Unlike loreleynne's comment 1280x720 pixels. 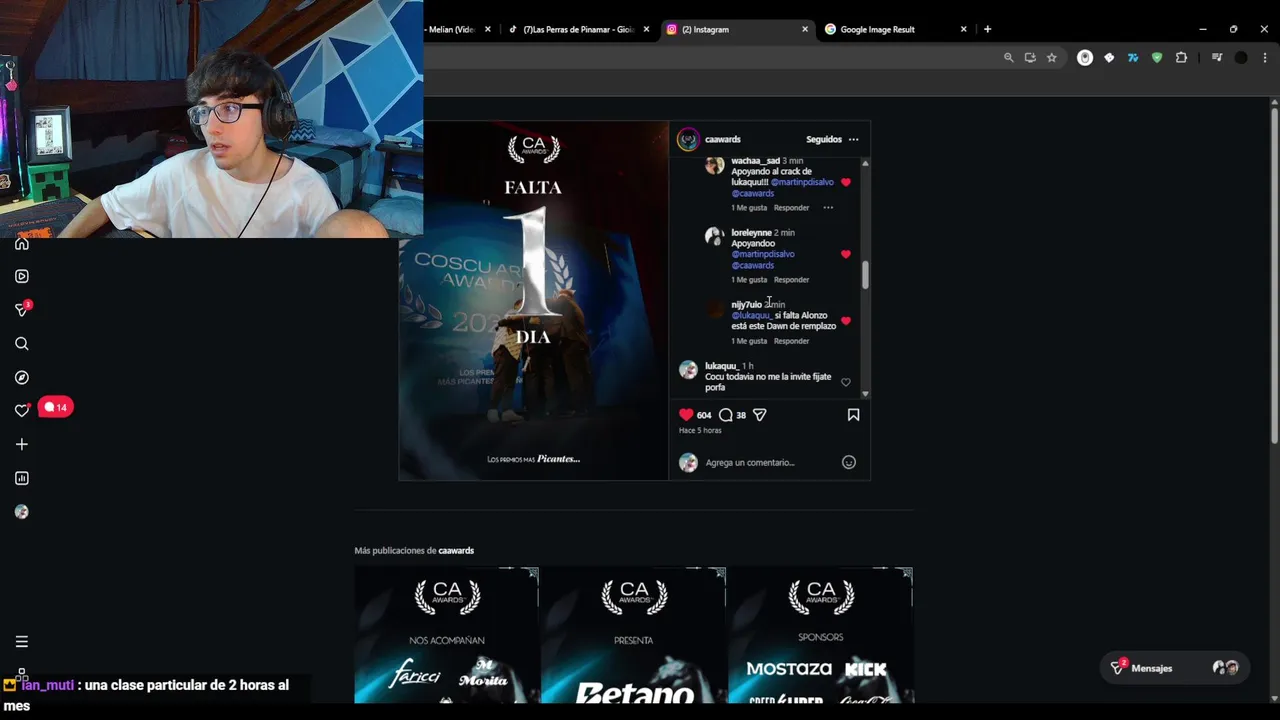click(845, 254)
